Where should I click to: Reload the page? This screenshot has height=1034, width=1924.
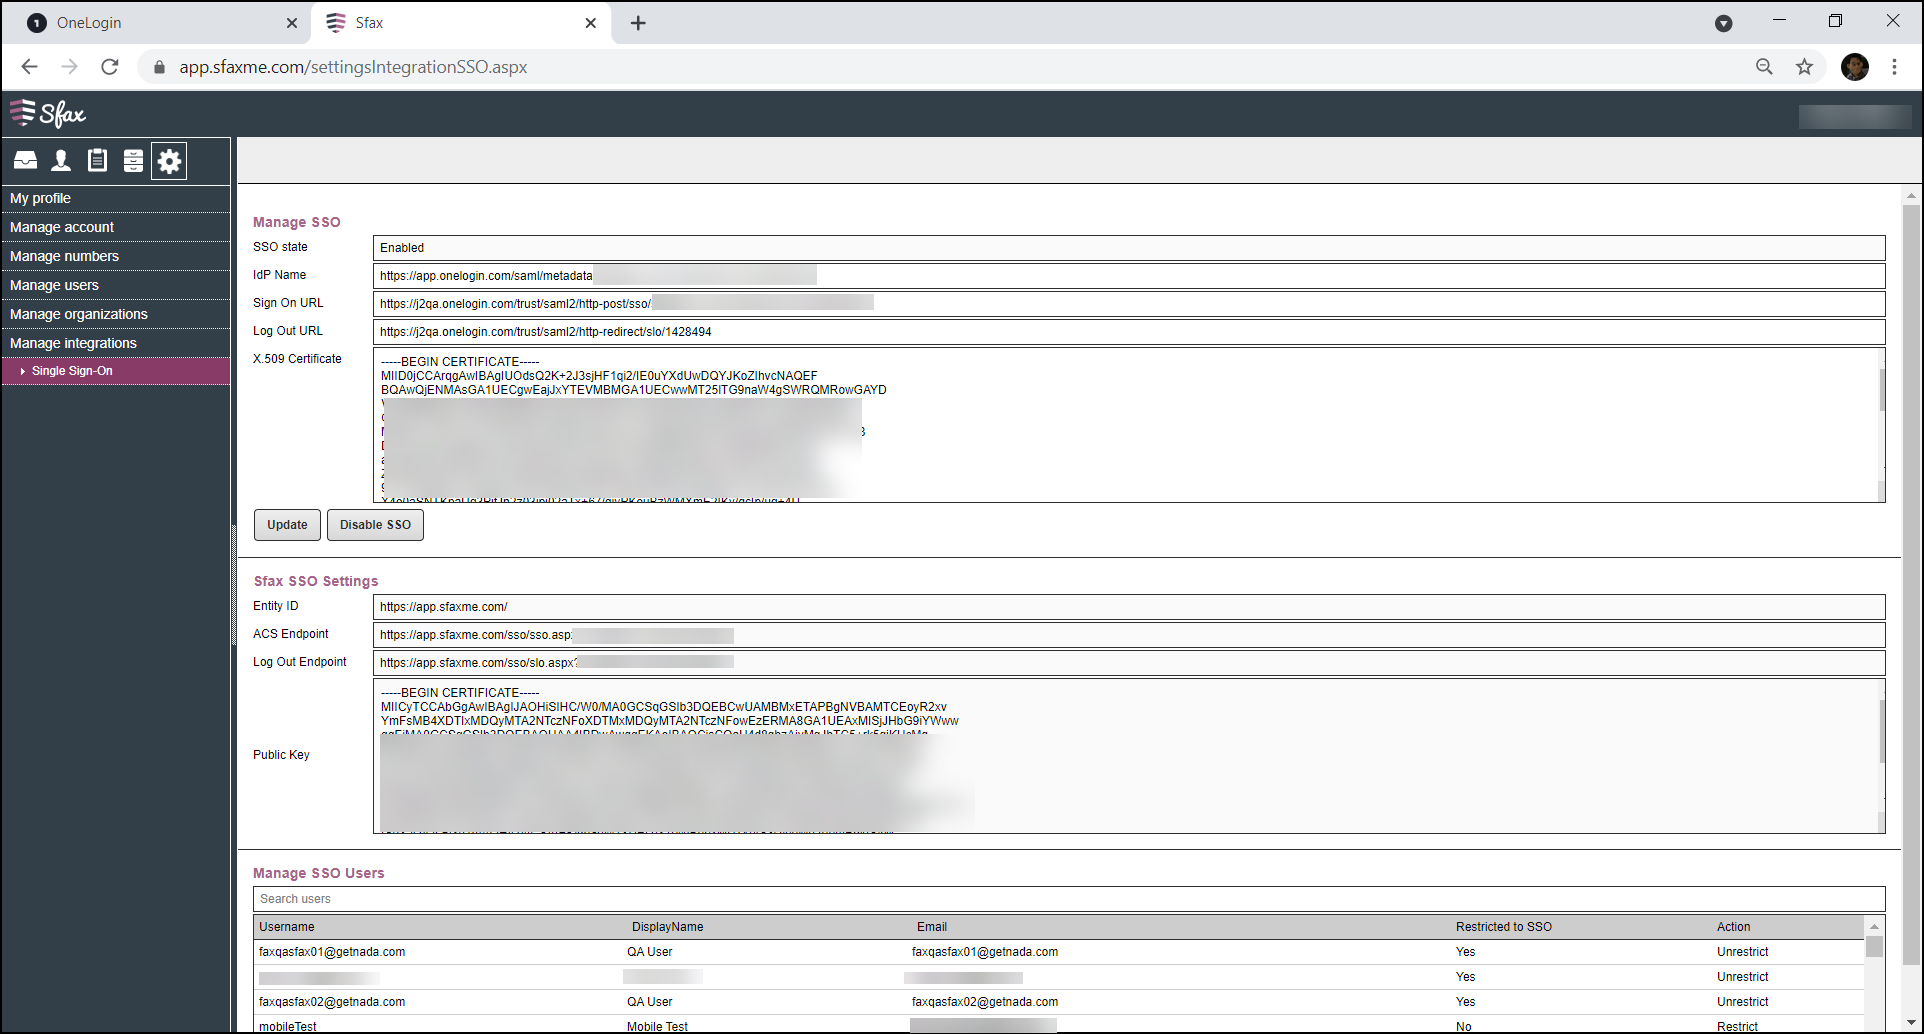110,67
